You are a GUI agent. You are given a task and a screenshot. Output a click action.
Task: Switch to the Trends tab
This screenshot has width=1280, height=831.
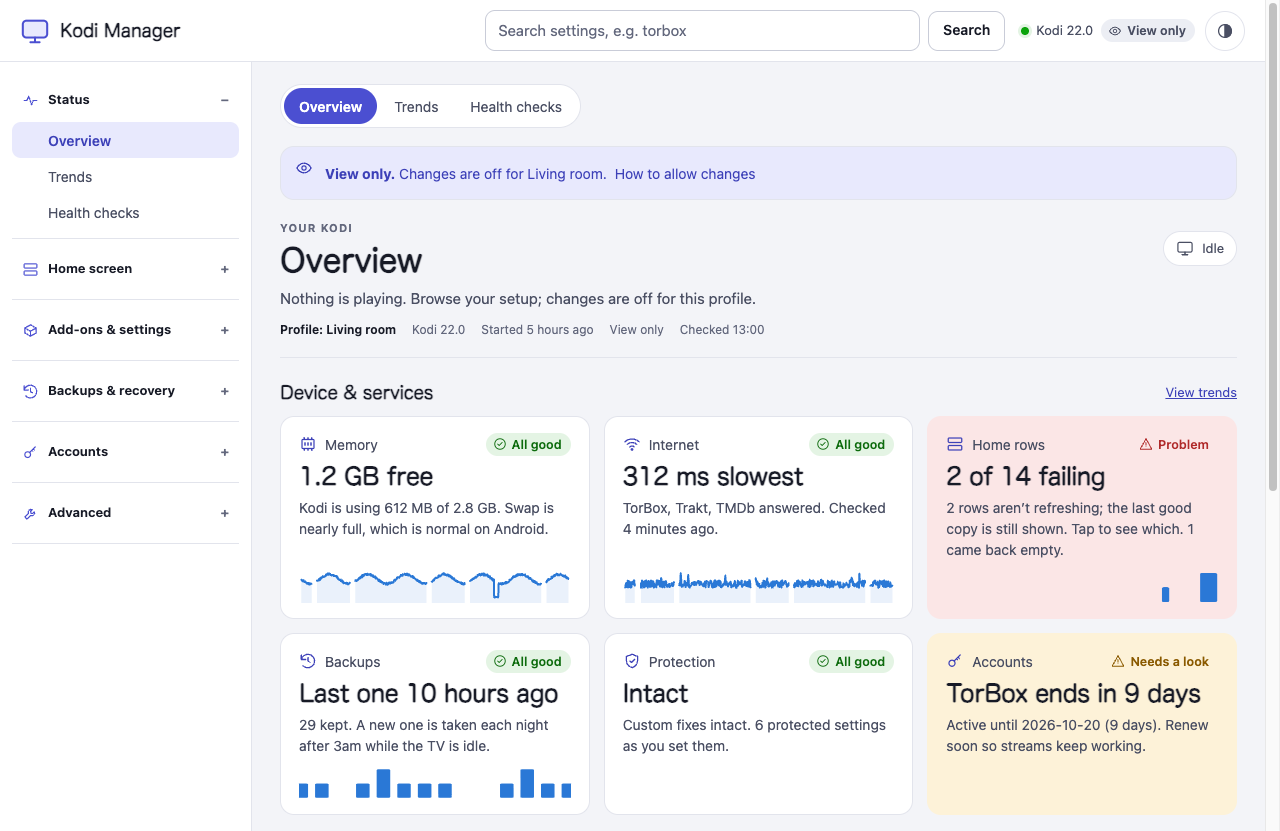(416, 107)
